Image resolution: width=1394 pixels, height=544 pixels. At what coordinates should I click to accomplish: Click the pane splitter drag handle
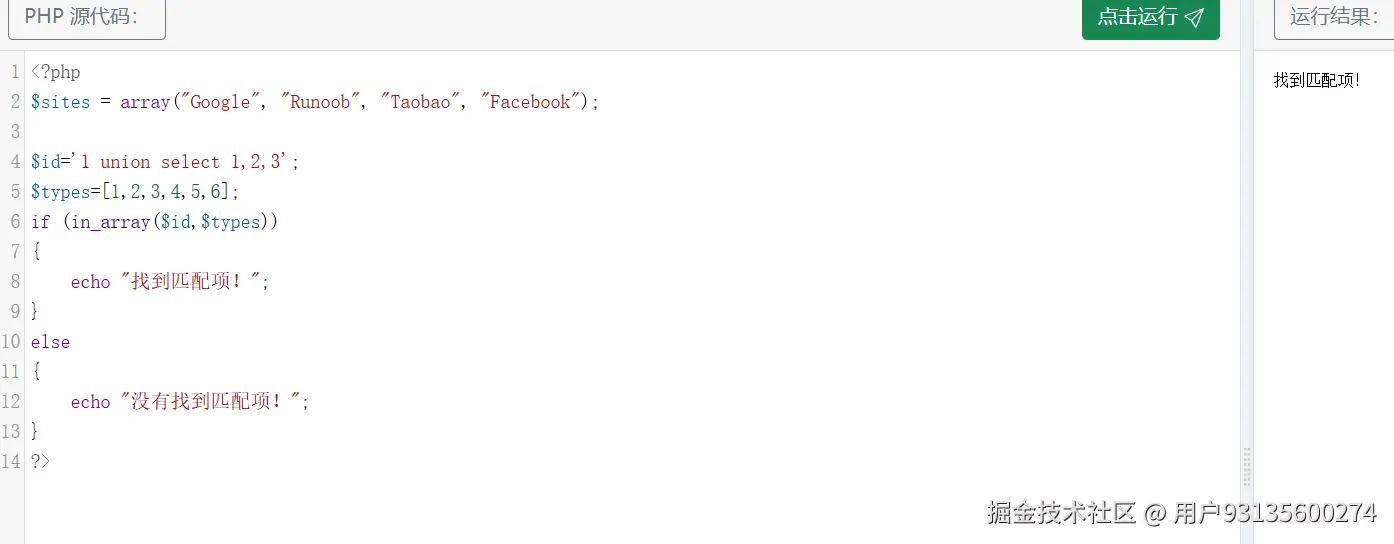click(x=1246, y=468)
